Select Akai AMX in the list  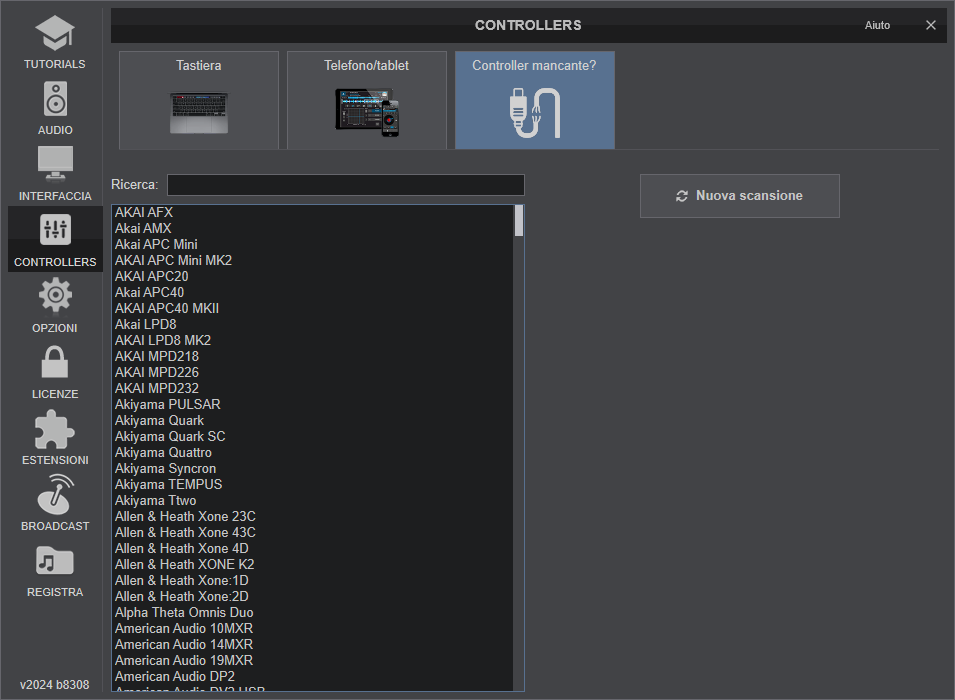click(x=313, y=228)
